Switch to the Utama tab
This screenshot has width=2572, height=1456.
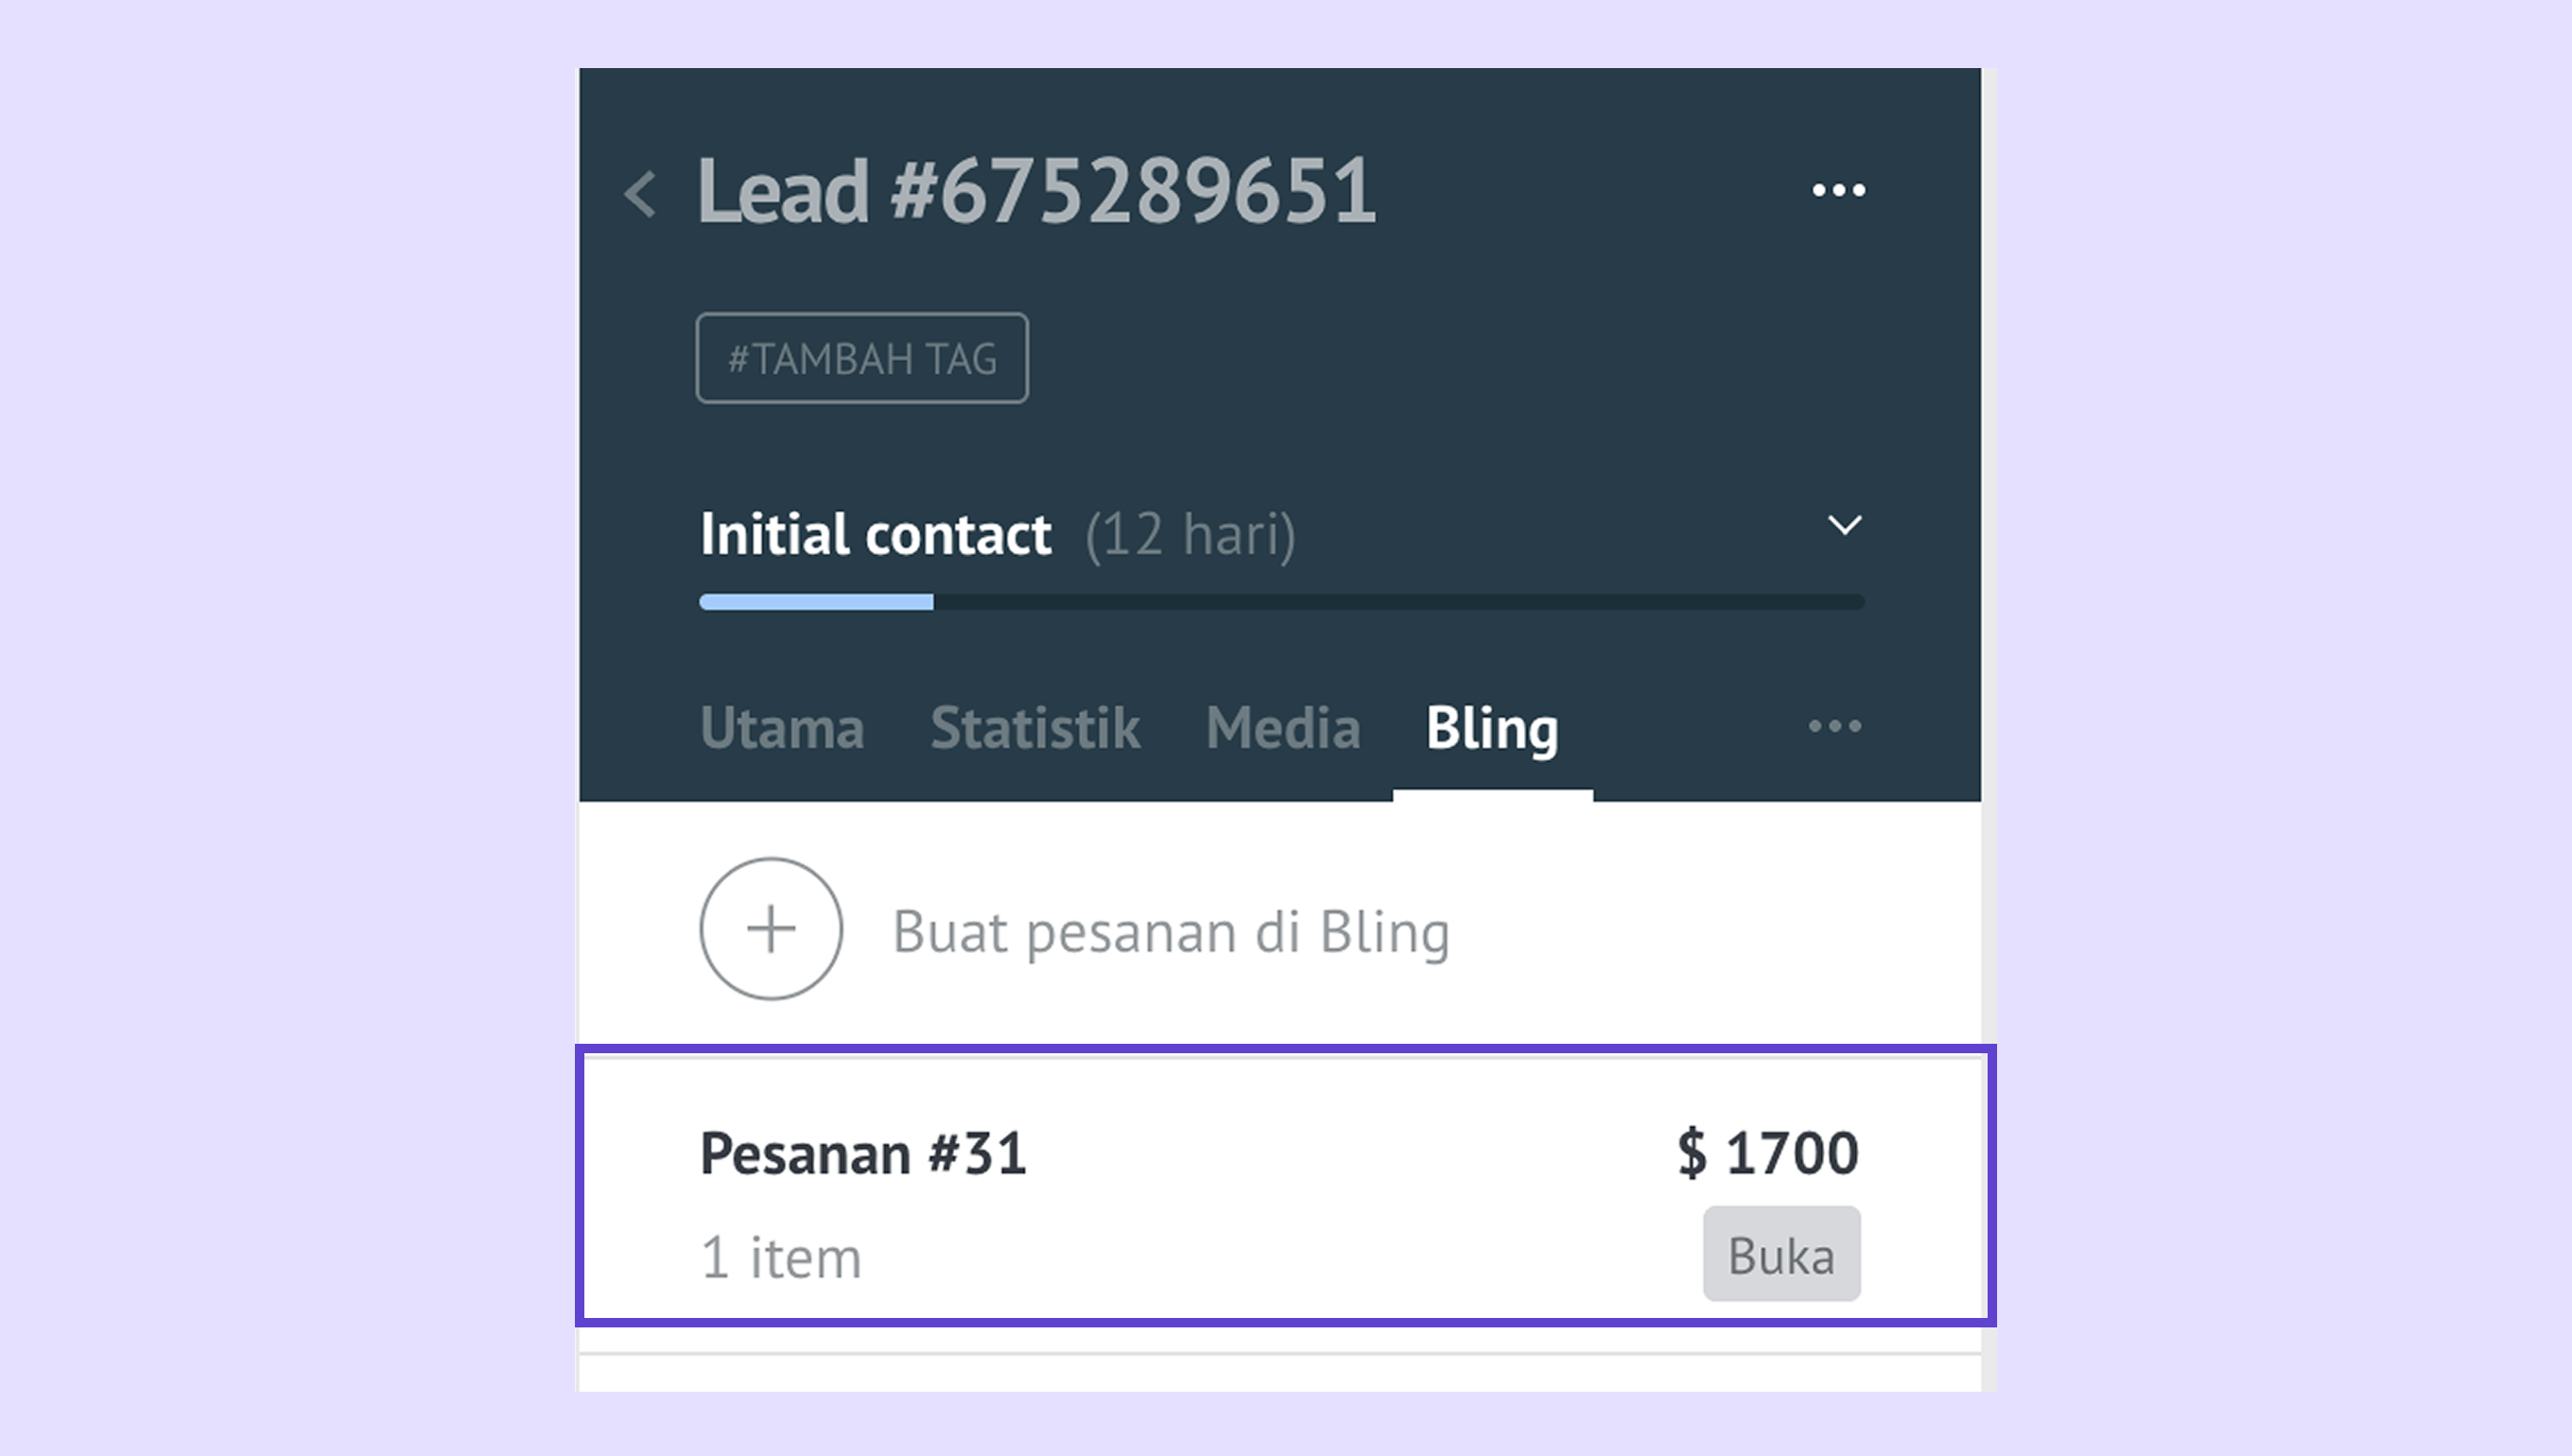782,728
